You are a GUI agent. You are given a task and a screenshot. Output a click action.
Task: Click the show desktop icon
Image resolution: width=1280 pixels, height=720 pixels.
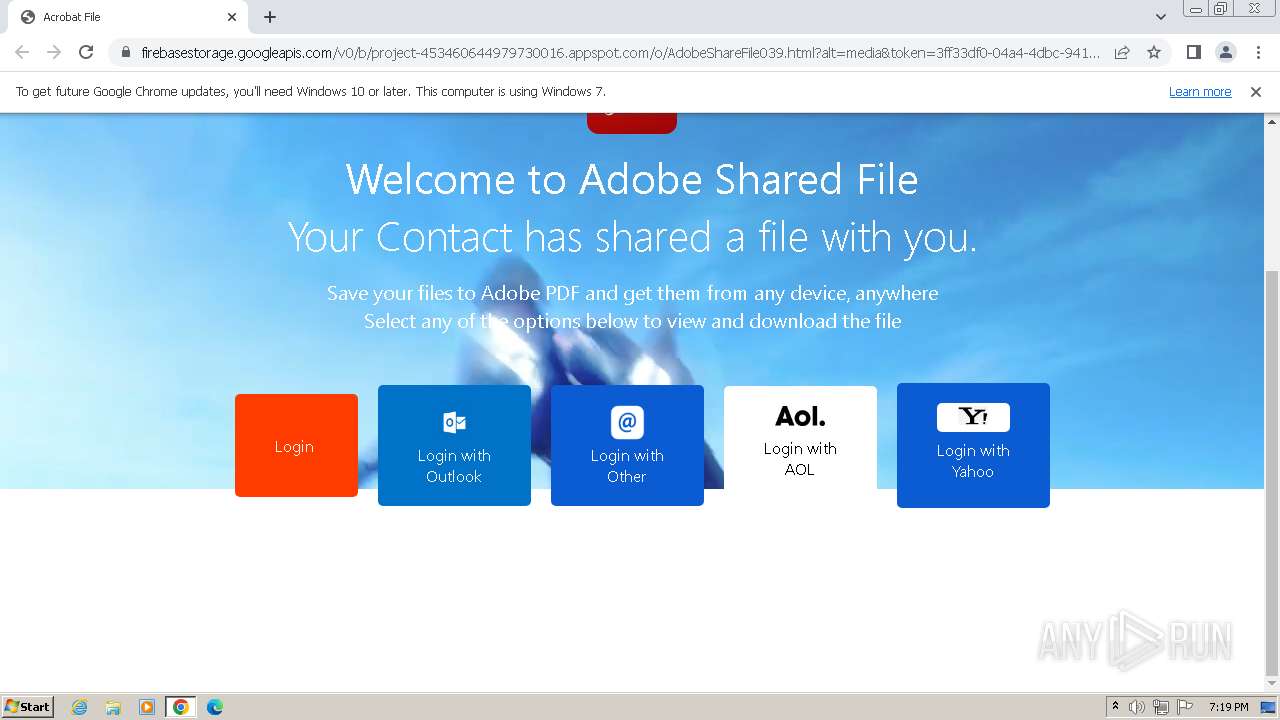point(1269,707)
